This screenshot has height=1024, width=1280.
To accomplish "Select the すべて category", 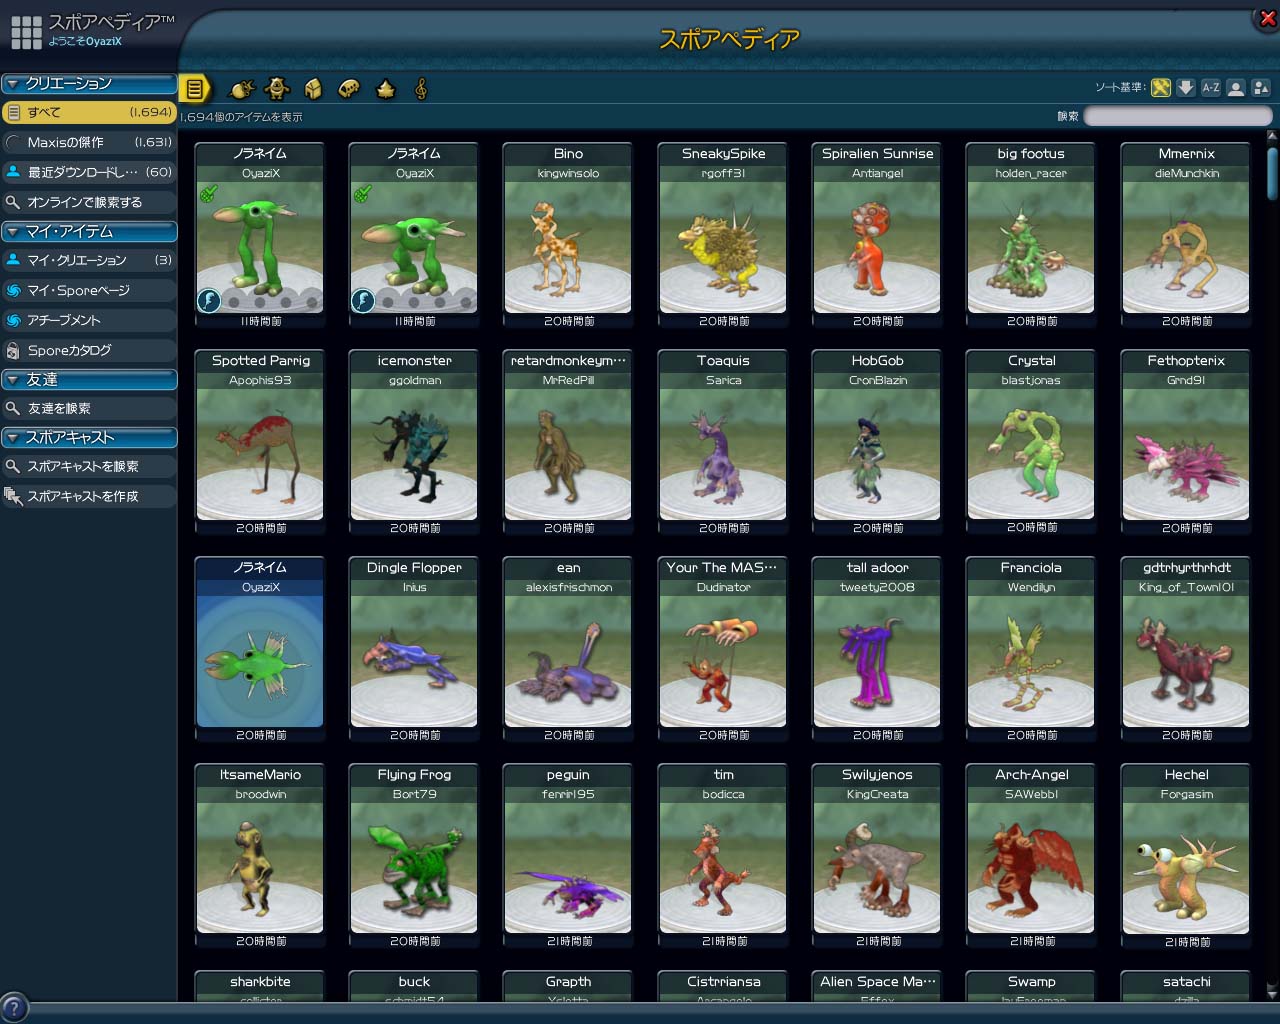I will 89,112.
